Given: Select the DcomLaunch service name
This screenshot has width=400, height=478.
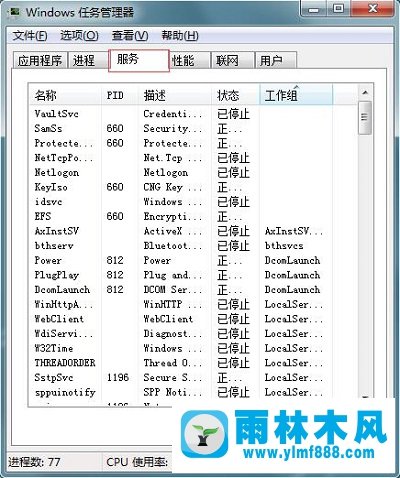Looking at the screenshot, I should (x=62, y=290).
